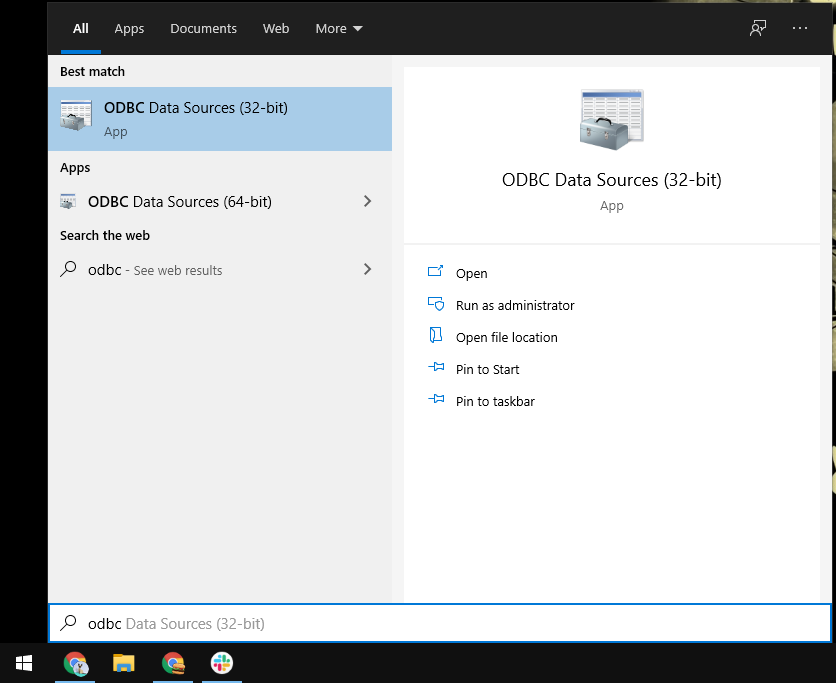Select ODBC Data Sources (64-bit) app result
Viewport: 836px width, 683px height.
(220, 202)
